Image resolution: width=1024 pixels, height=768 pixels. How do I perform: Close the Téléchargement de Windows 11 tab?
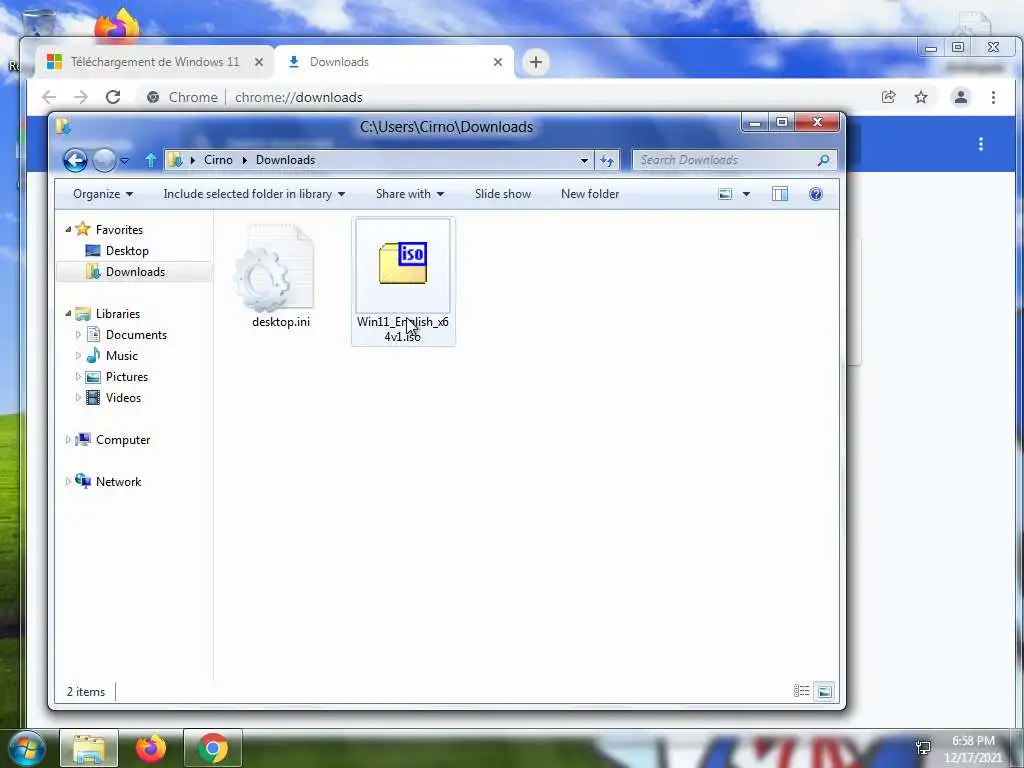(259, 62)
